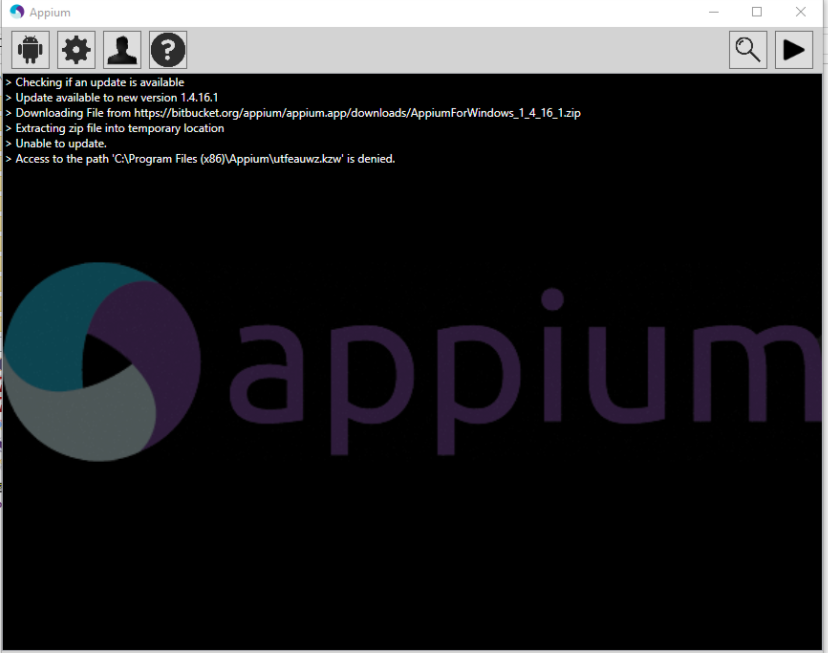Close the Appium window
This screenshot has height=653, width=828.
click(801, 12)
